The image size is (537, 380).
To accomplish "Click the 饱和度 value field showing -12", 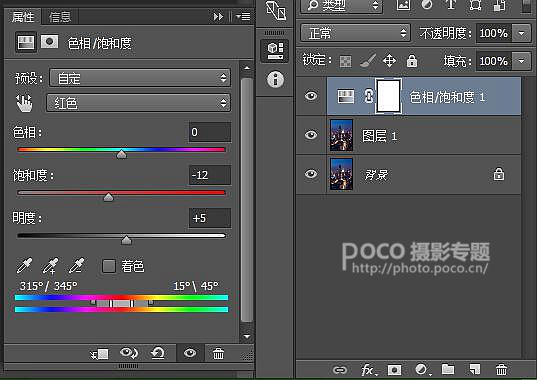I will click(x=210, y=175).
